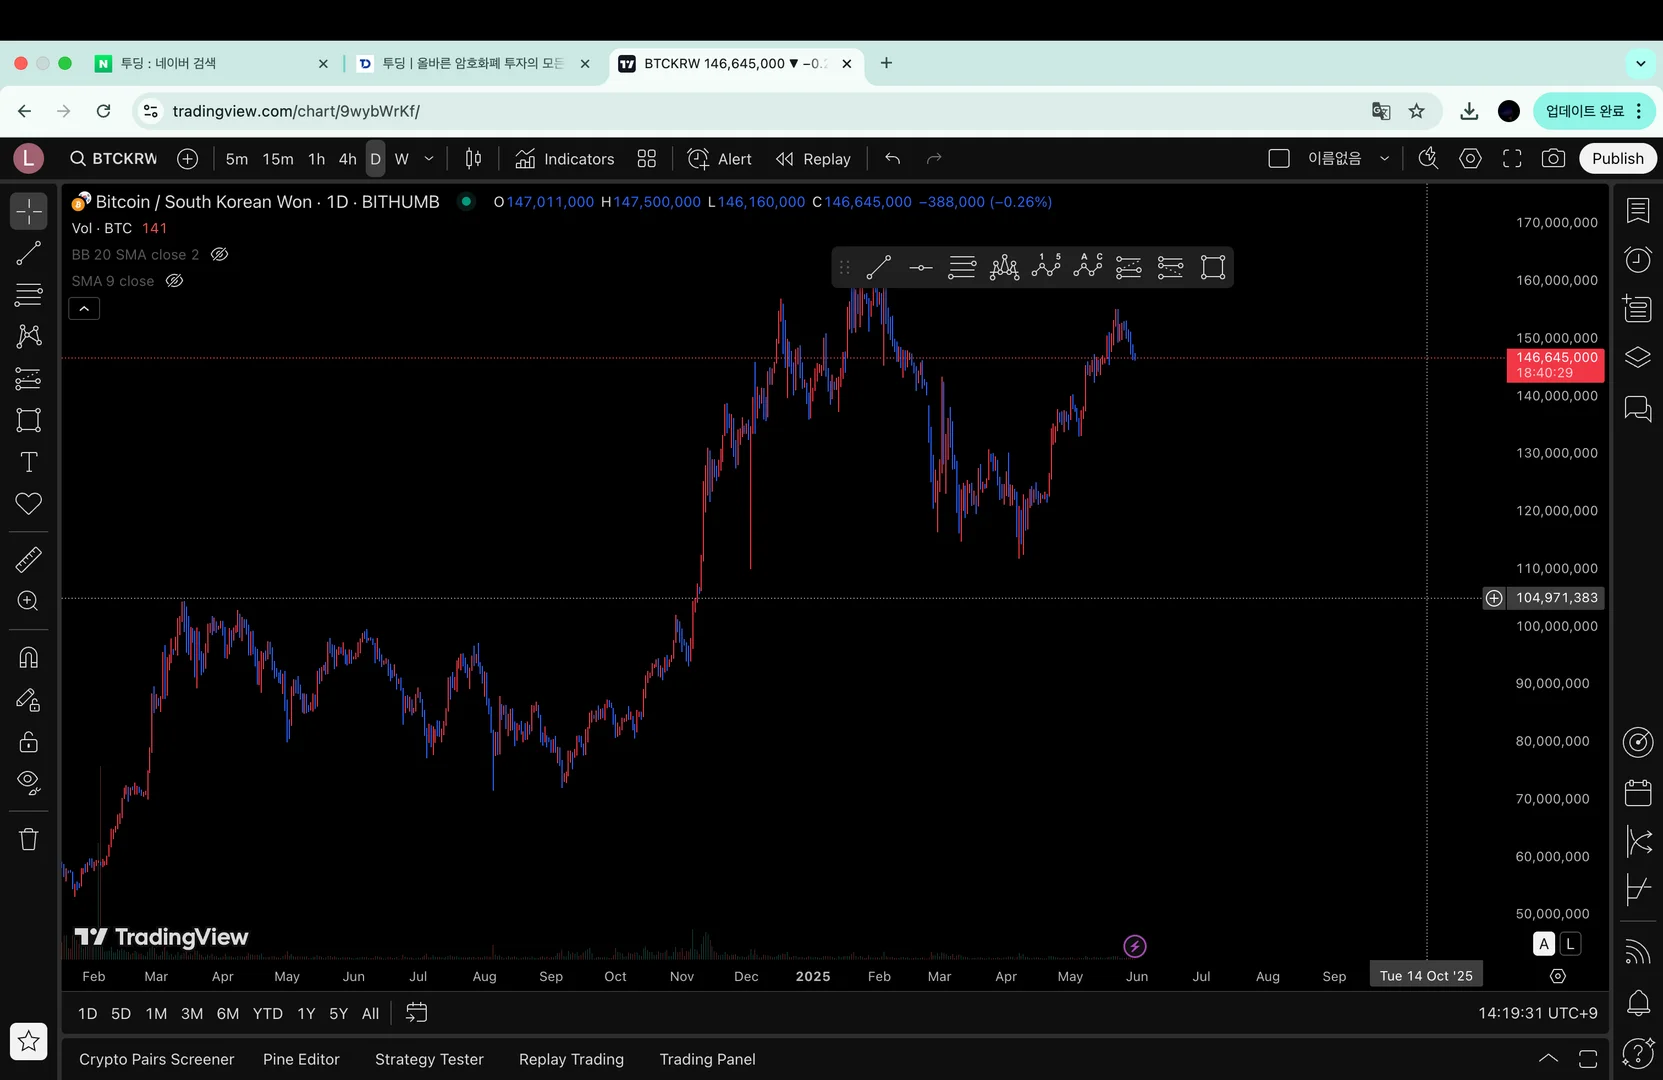Image resolution: width=1663 pixels, height=1080 pixels.
Task: Toggle lock all drawing tools
Action: (29, 742)
